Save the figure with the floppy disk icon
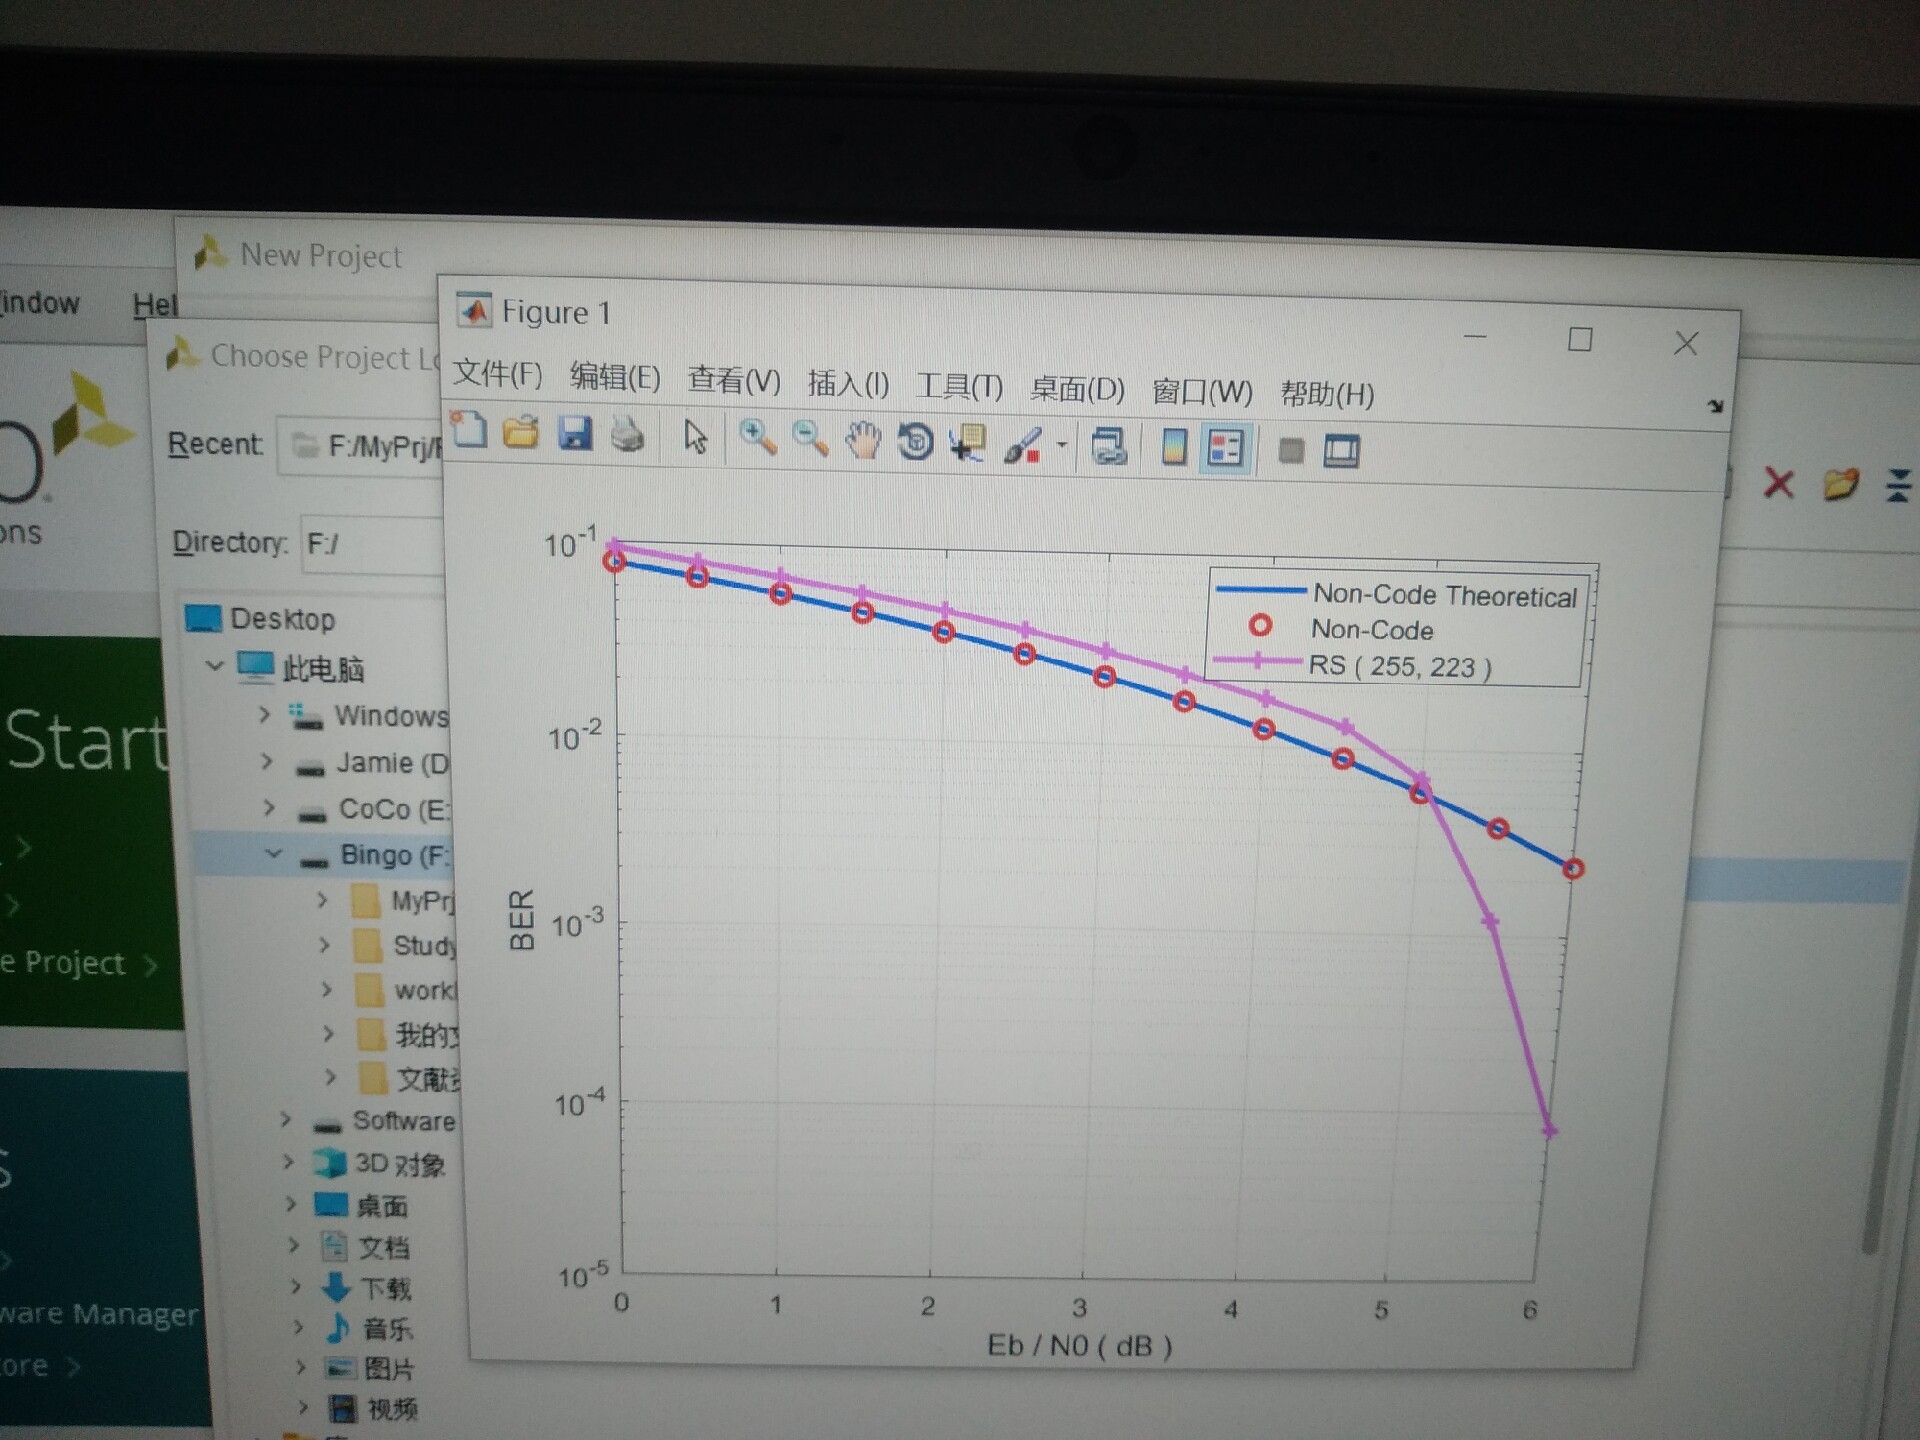The width and height of the screenshot is (1920, 1440). coord(575,434)
